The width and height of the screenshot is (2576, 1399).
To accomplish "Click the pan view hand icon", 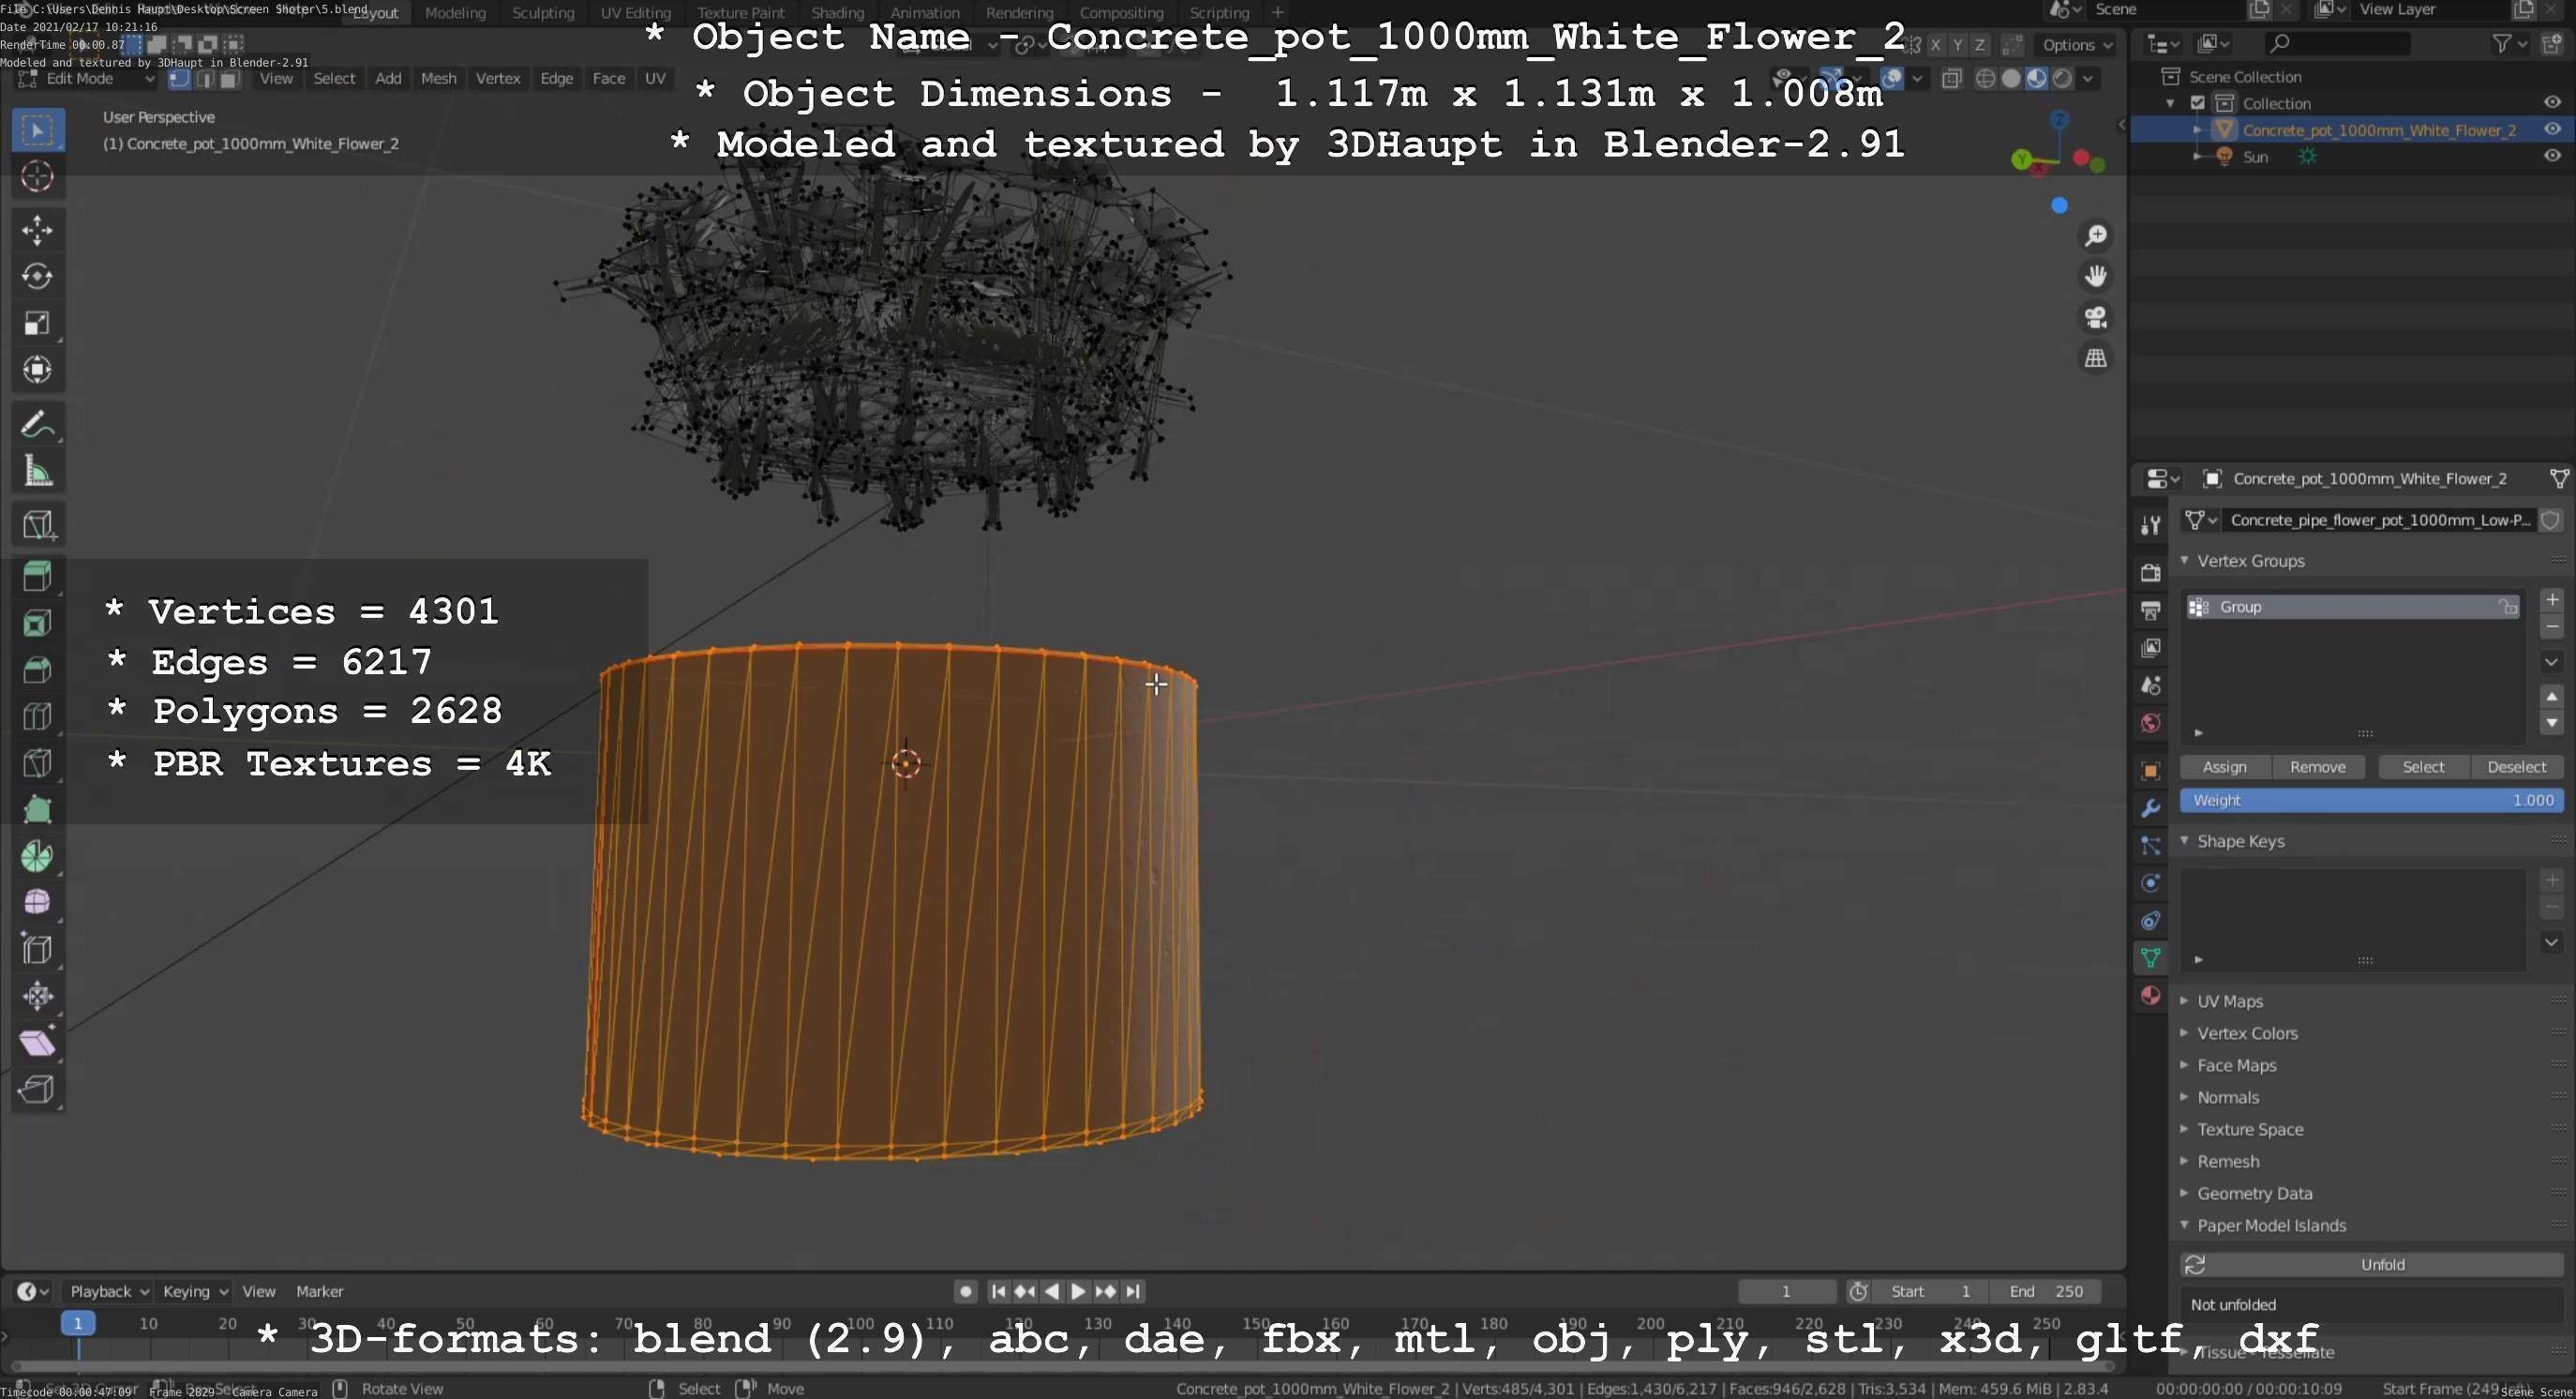I will (2095, 276).
